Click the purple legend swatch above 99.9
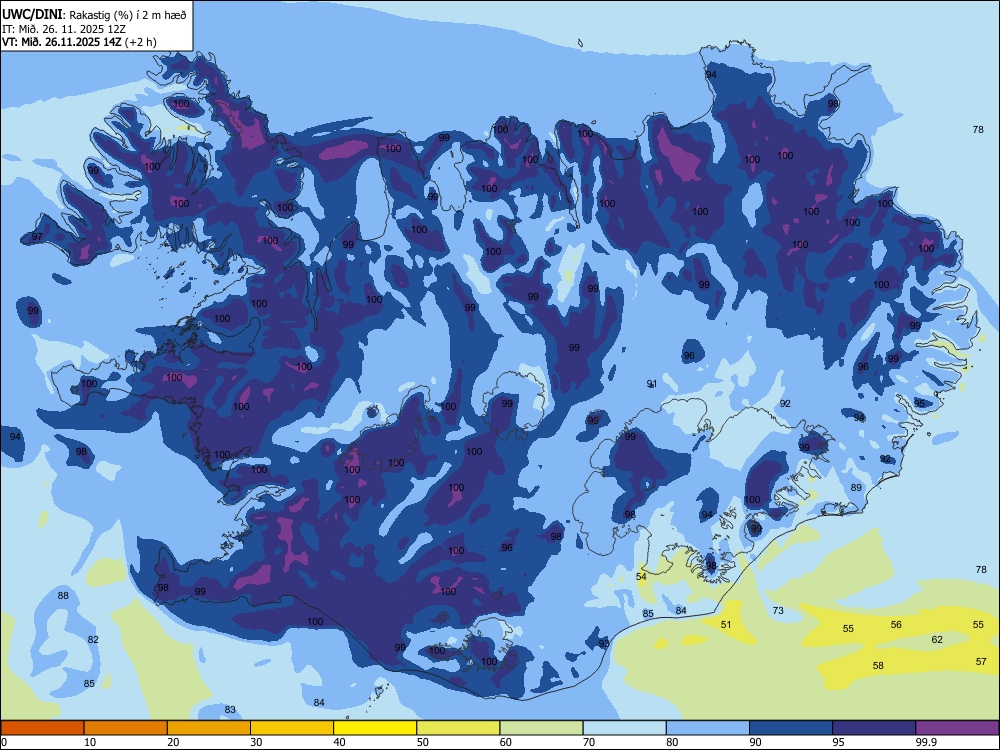Viewport: 1000px width, 750px height. coord(957,728)
